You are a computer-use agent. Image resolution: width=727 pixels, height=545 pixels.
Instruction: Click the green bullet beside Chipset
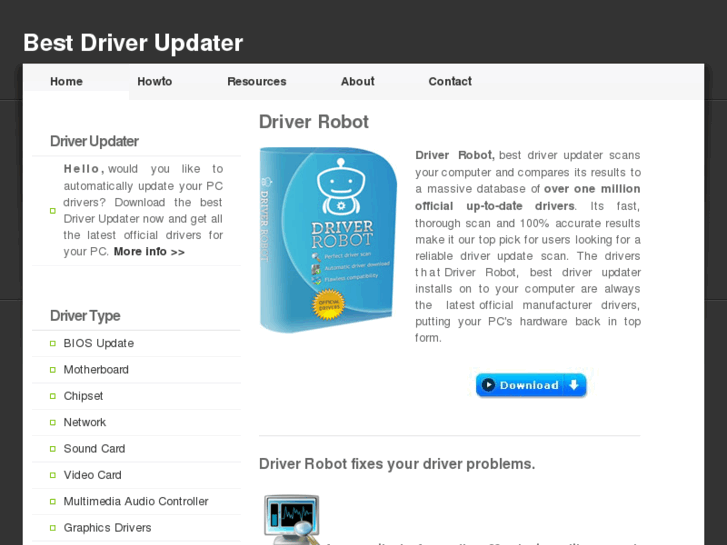point(53,397)
